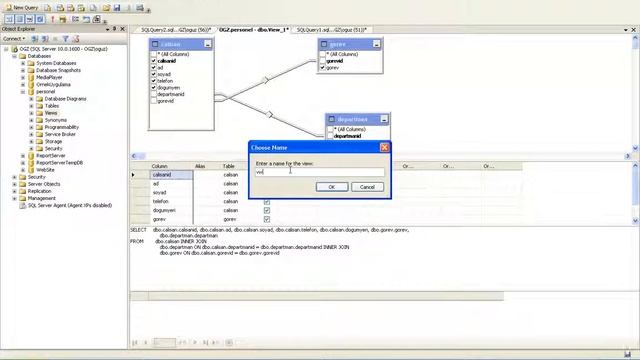
Task: Show the Diagram pane toggle icon
Action: coord(9,19)
